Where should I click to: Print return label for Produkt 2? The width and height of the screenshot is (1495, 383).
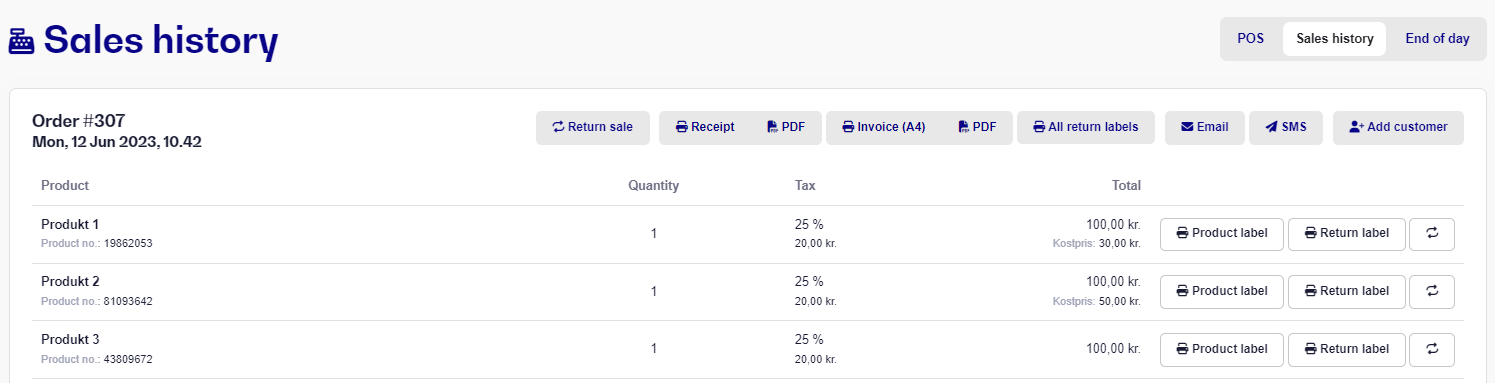point(1346,291)
